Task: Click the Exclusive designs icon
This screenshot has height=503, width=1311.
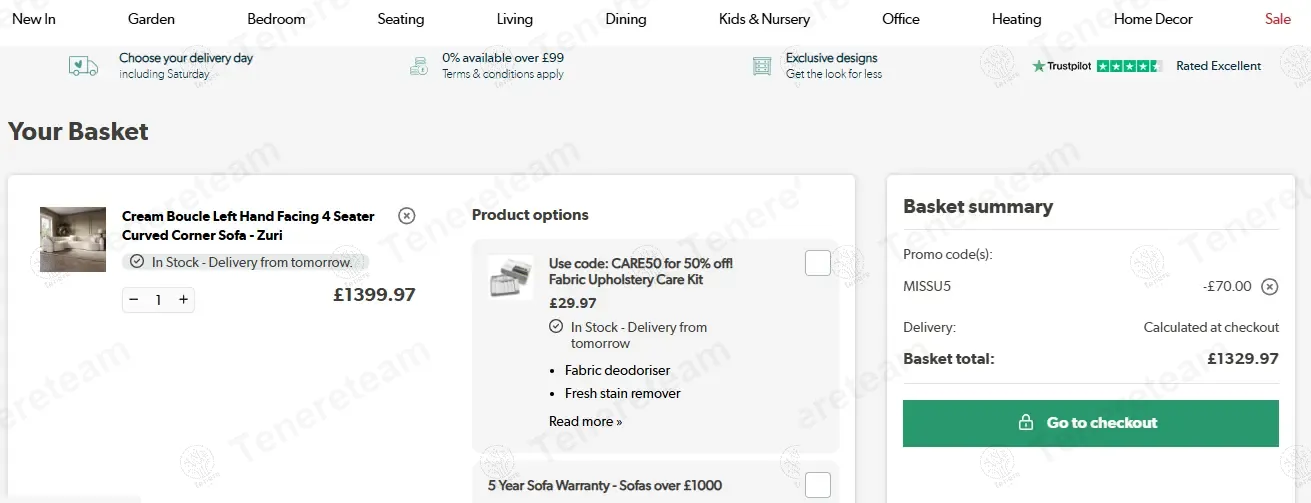Action: (x=762, y=66)
